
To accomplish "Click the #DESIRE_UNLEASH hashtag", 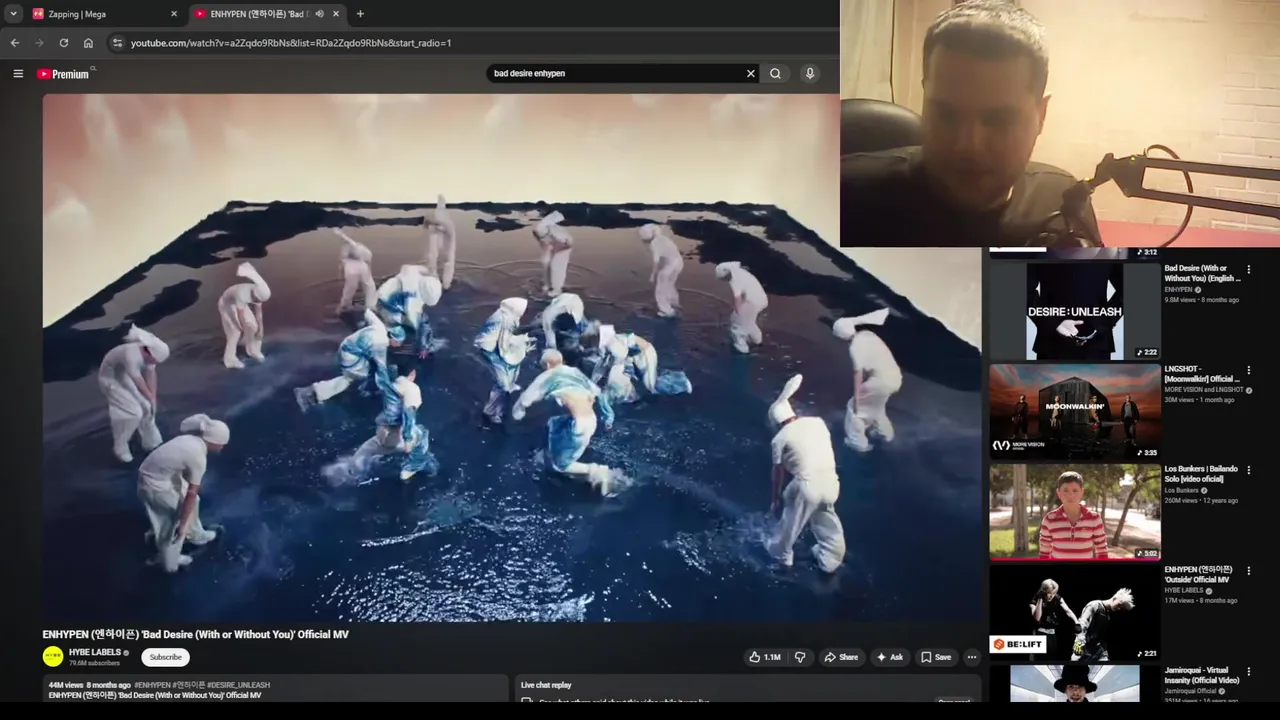I will coord(238,685).
